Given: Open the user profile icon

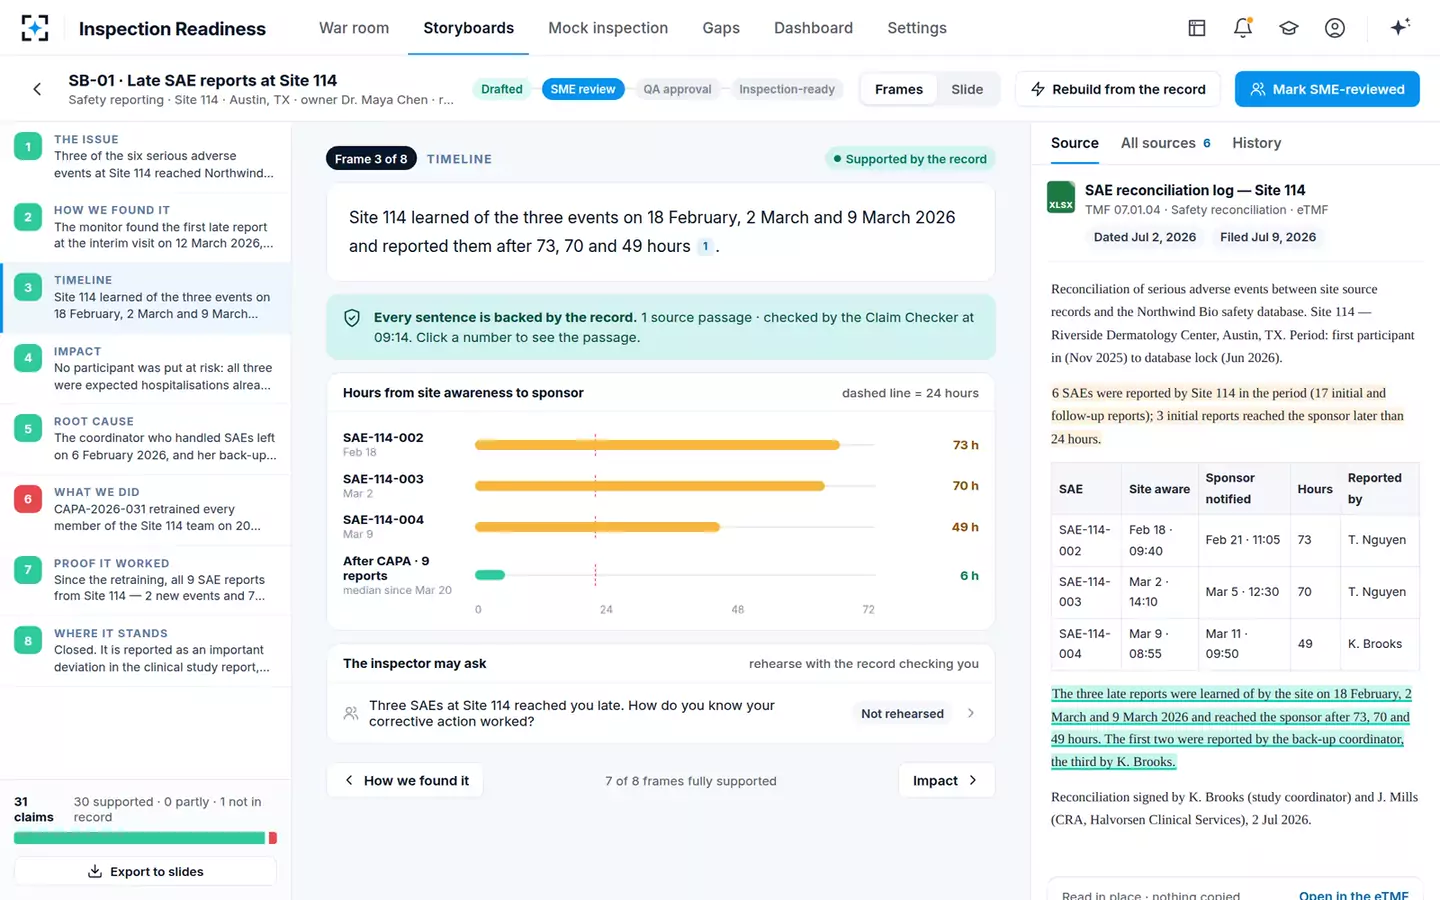Looking at the screenshot, I should click(1334, 28).
